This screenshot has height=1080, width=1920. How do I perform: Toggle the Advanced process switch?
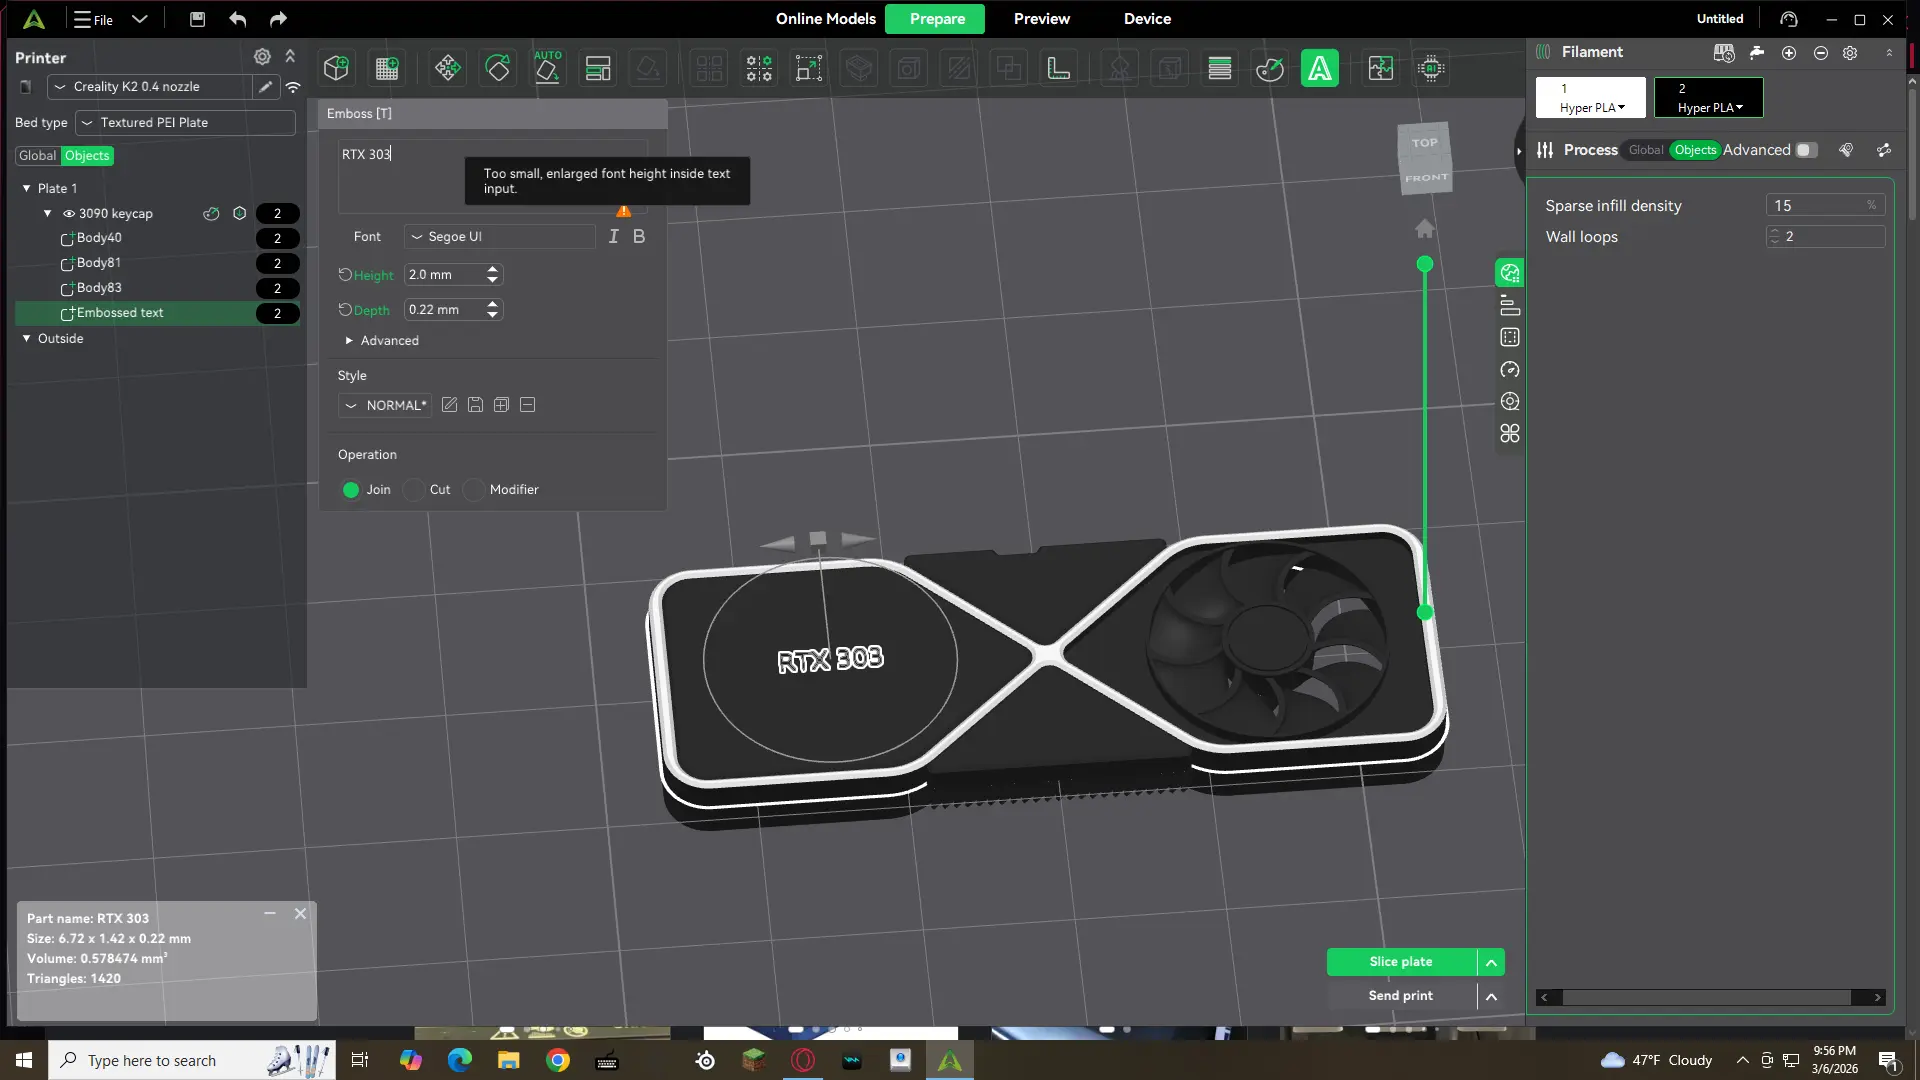1806,150
